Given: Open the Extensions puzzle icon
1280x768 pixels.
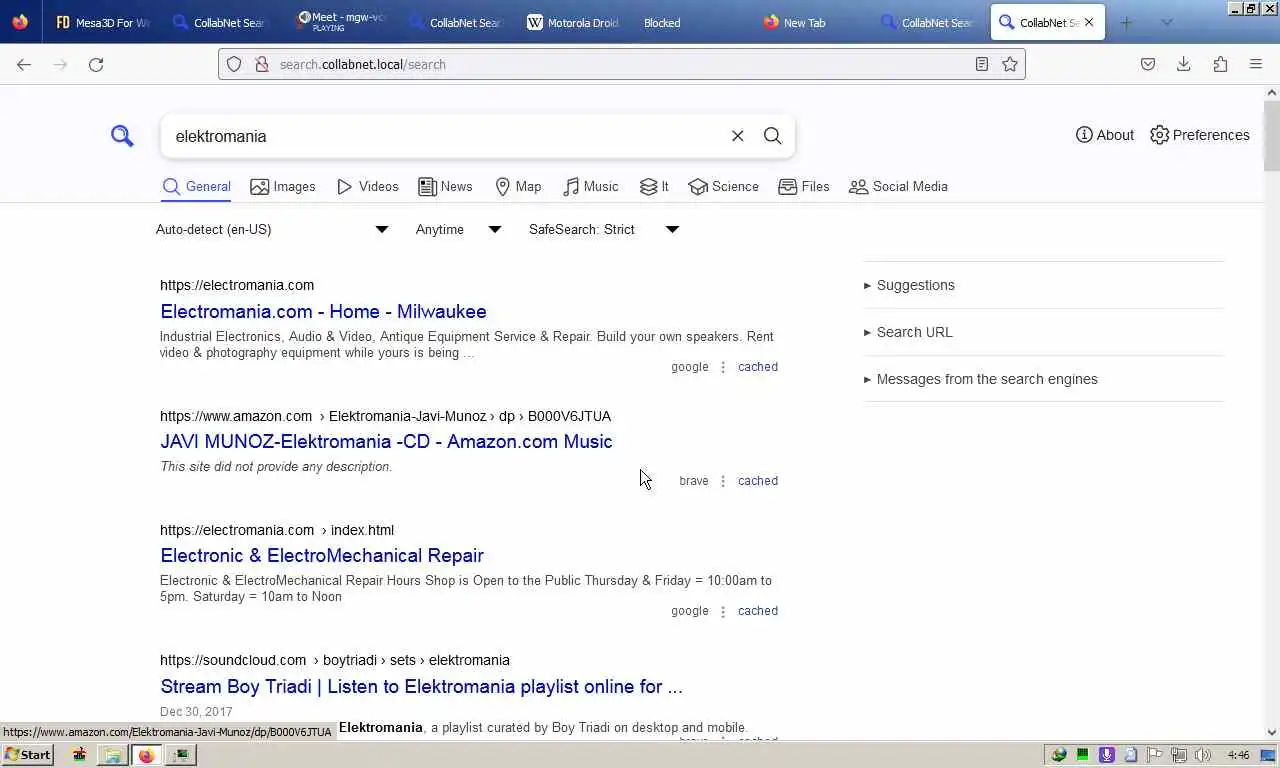Looking at the screenshot, I should coord(1220,64).
